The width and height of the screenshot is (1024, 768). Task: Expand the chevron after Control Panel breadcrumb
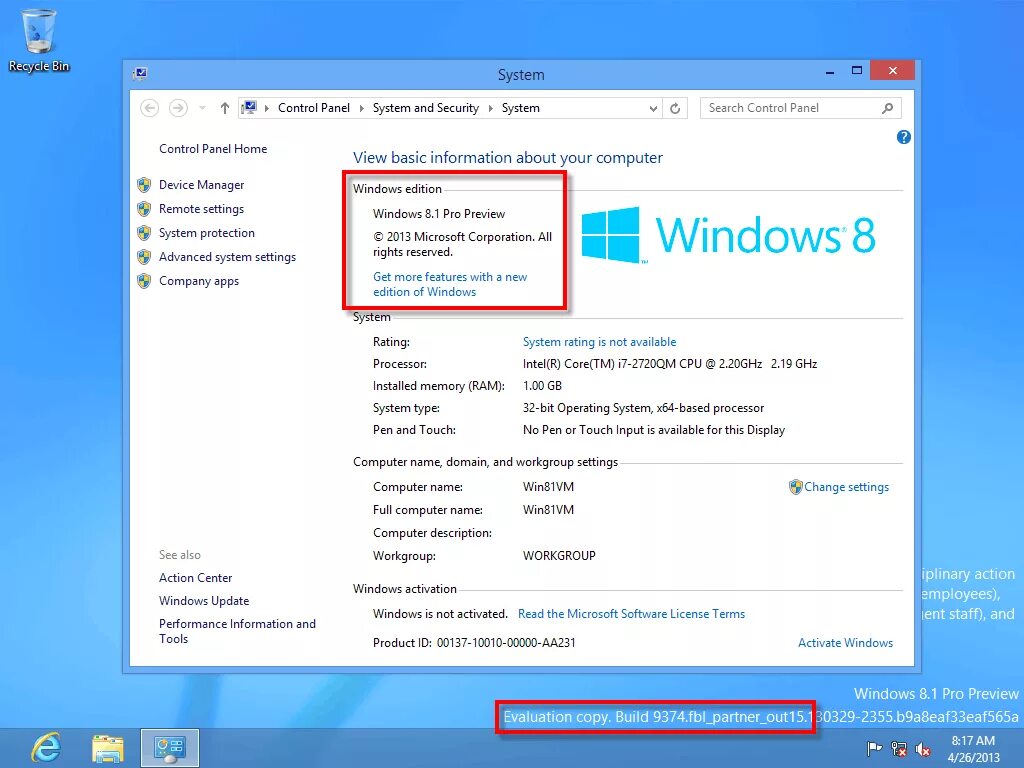[361, 108]
